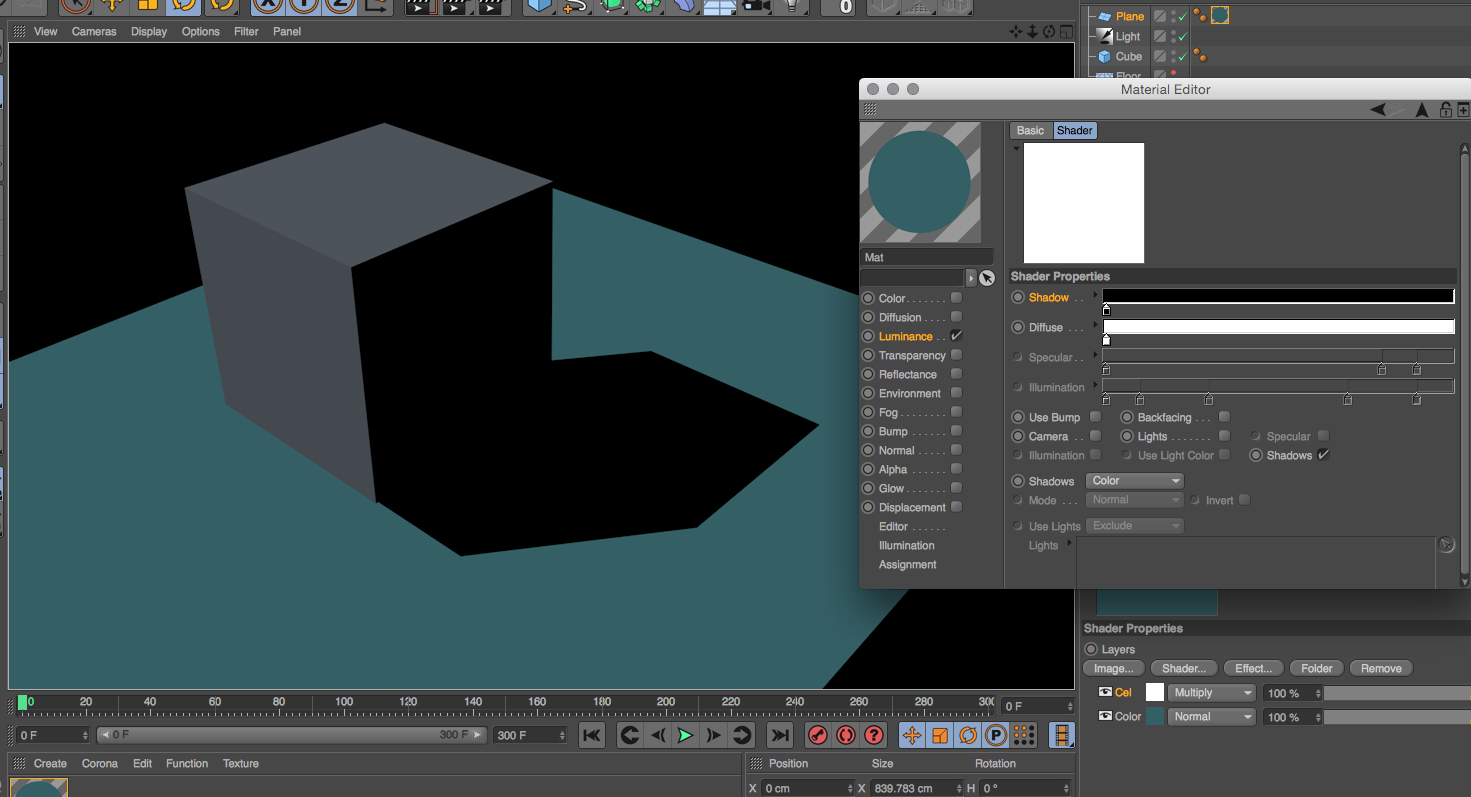The height and width of the screenshot is (797, 1471).
Task: Switch to the Basic tab in Material Editor
Action: 1030,130
